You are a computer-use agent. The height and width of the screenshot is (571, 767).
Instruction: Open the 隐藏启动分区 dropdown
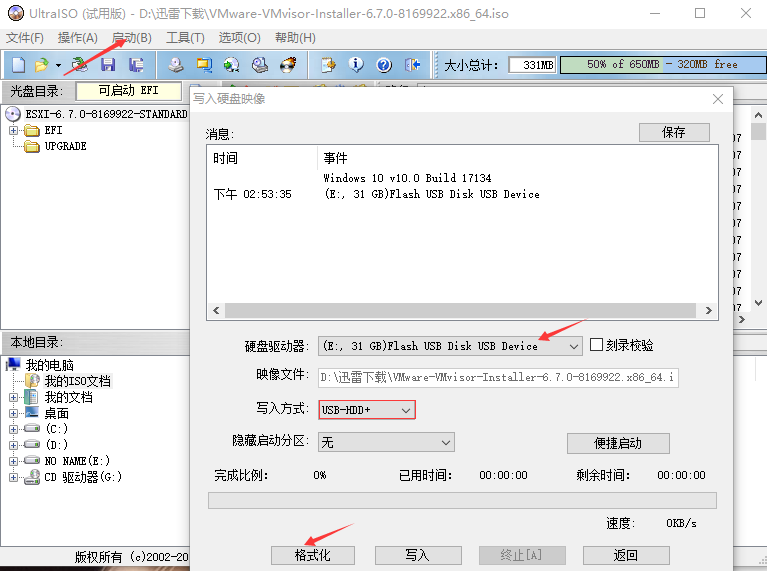click(386, 442)
